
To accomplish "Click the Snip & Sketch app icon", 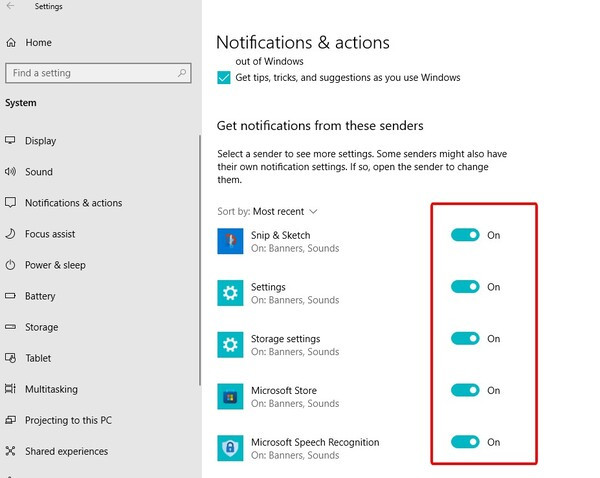I will coord(230,241).
